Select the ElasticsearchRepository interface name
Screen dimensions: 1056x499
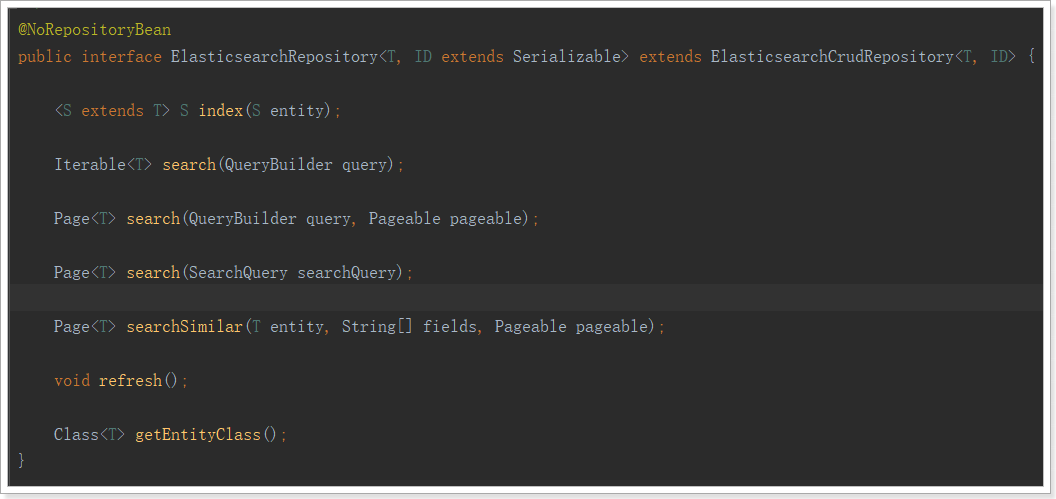(x=274, y=57)
